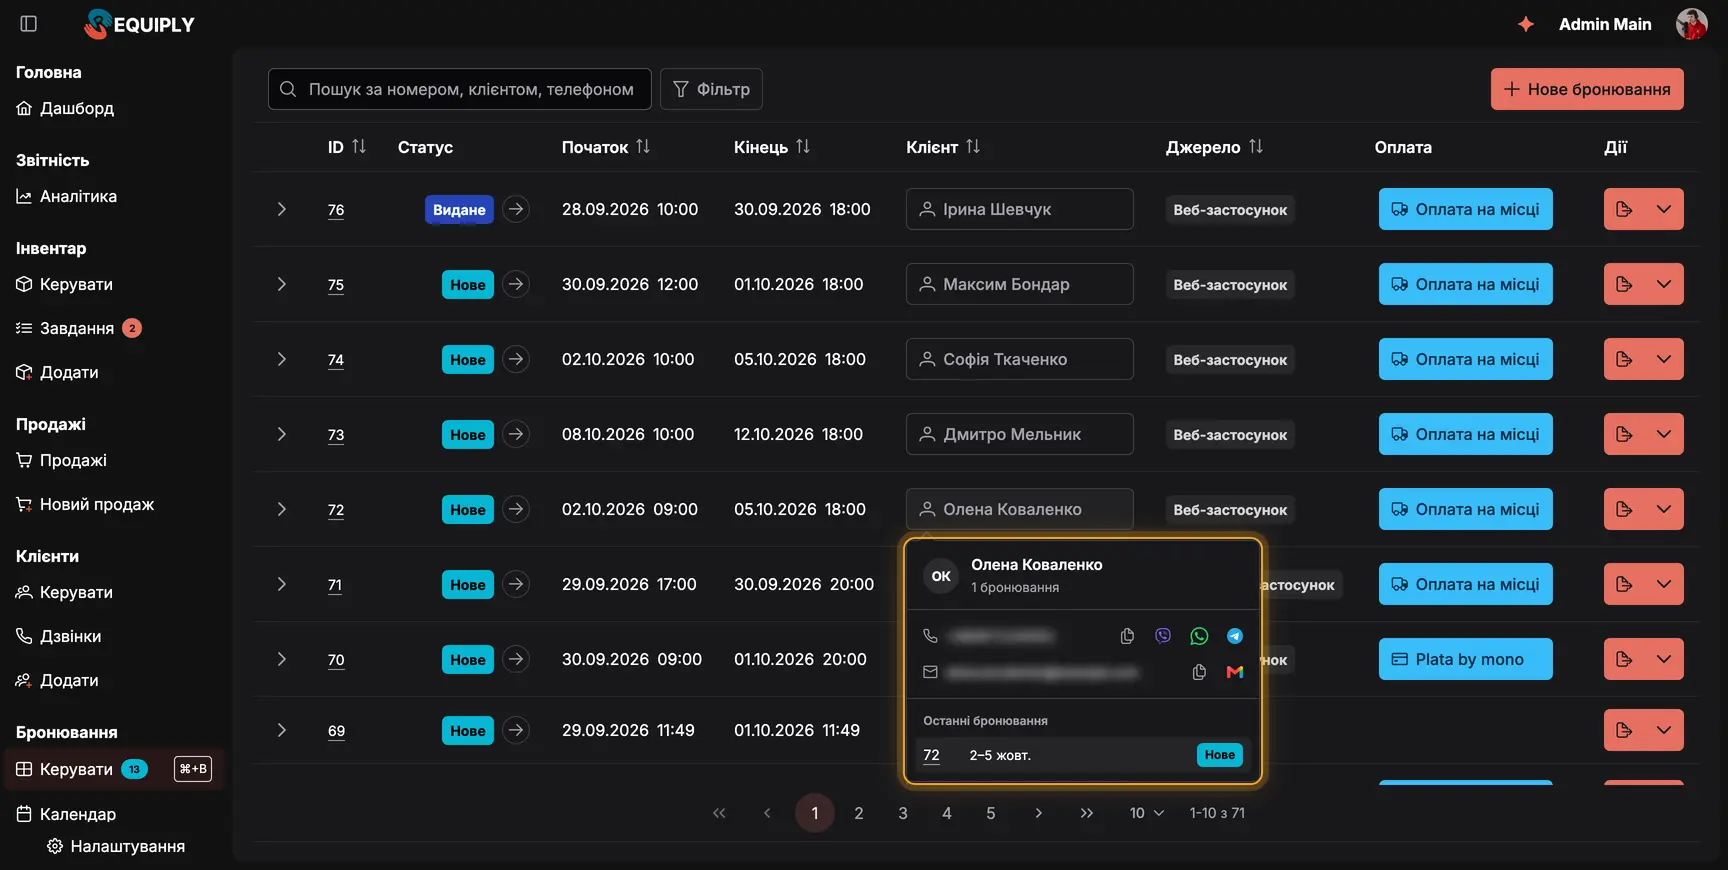Expand row of booking 76
This screenshot has height=870, width=1728.
point(282,209)
